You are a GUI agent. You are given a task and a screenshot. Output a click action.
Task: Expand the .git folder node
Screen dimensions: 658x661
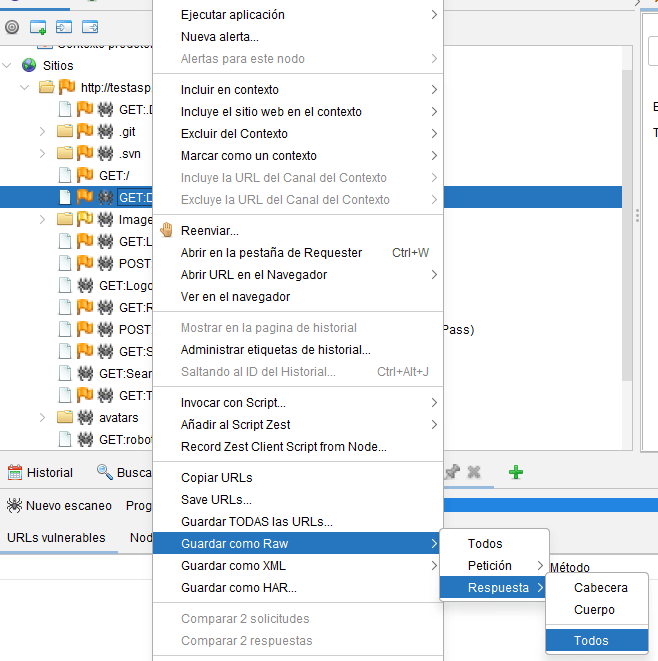(x=42, y=131)
